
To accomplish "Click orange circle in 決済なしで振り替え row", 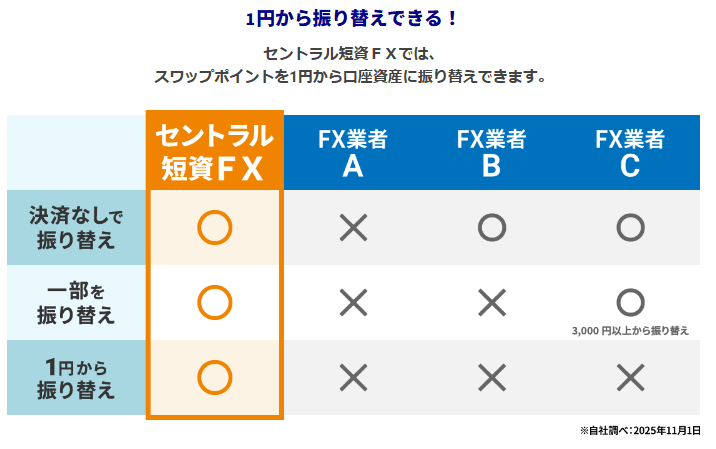I will tap(215, 228).
